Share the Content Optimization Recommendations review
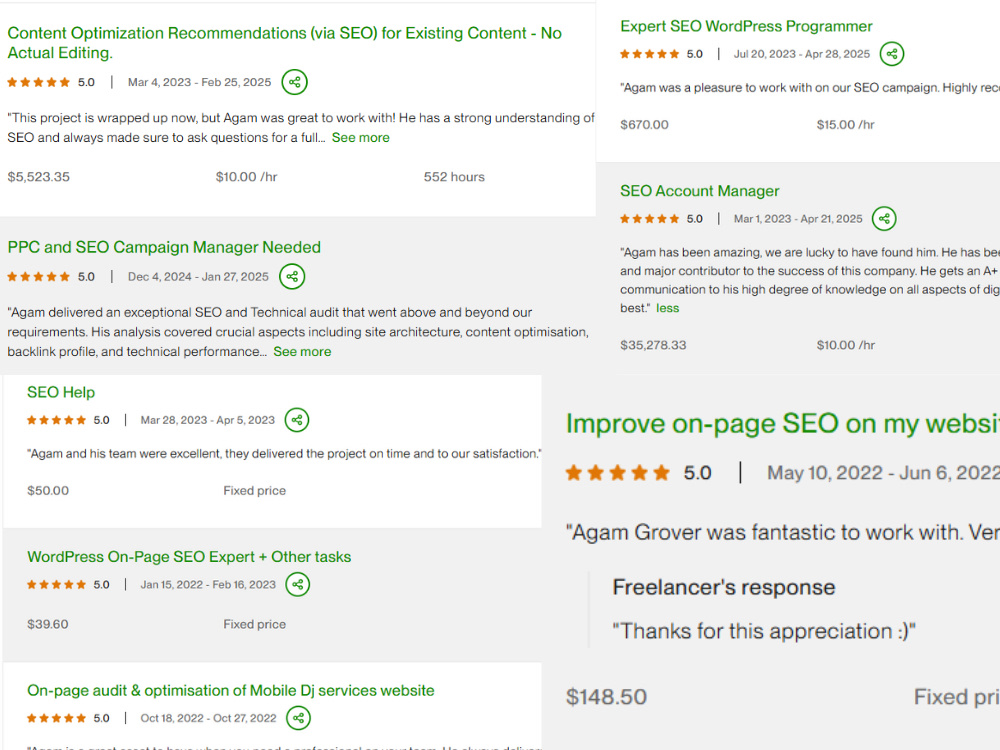The height and width of the screenshot is (750, 1000). point(295,82)
